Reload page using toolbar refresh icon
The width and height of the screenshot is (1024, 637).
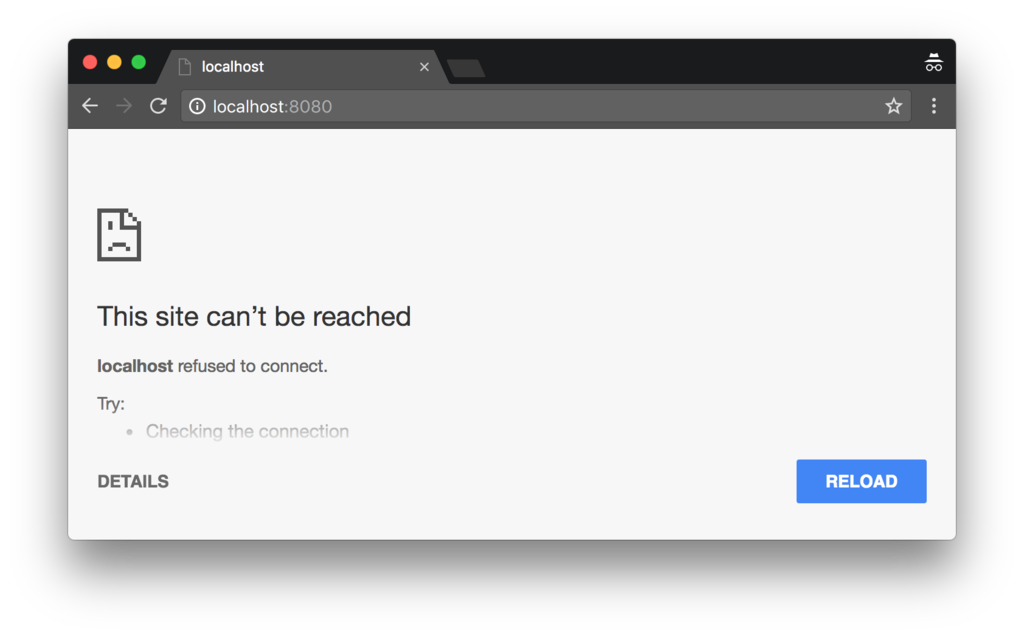tap(158, 106)
